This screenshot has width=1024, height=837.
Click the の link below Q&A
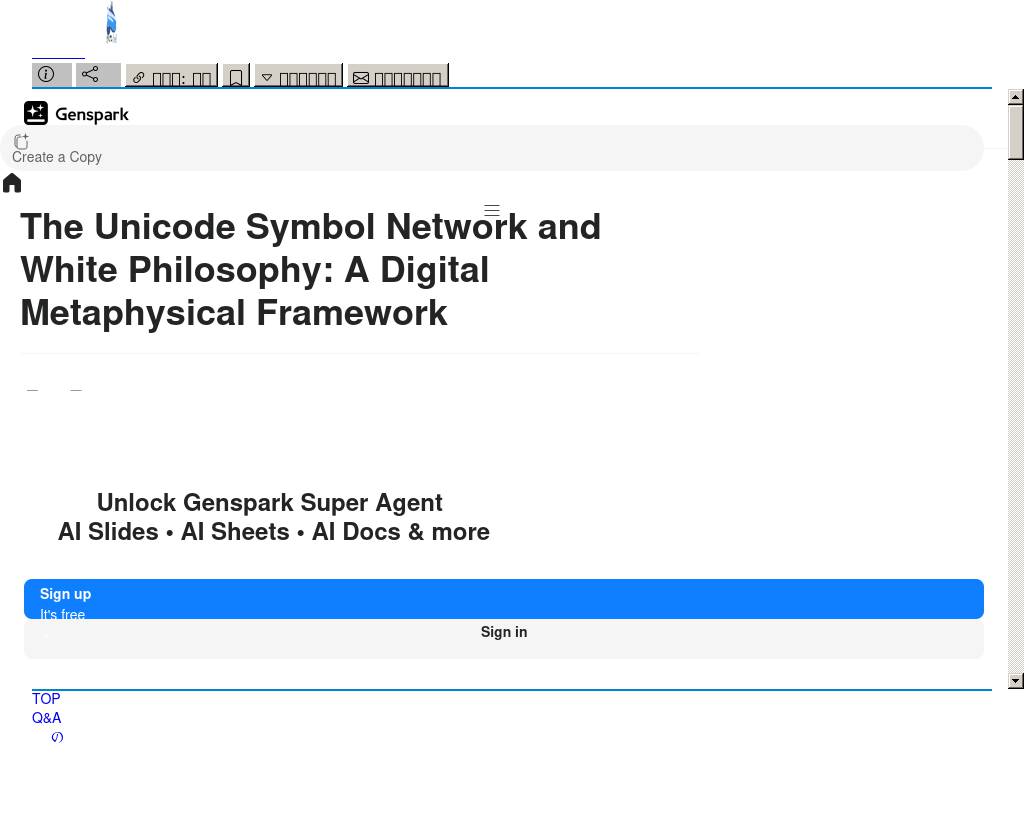pyautogui.click(x=57, y=737)
